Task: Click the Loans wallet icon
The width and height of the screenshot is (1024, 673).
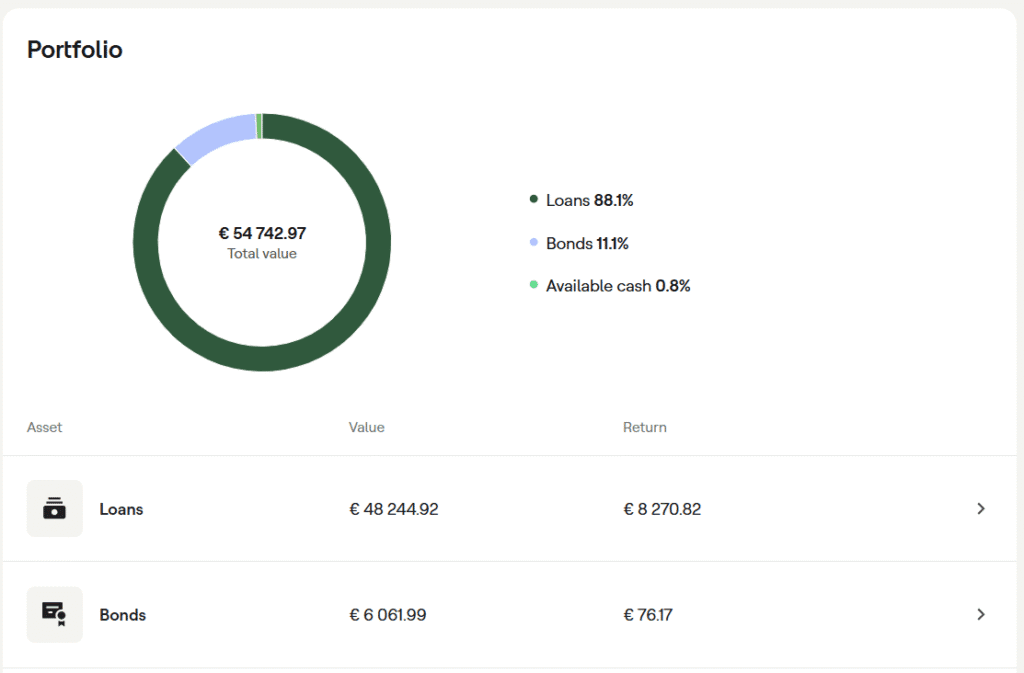Action: (54, 509)
